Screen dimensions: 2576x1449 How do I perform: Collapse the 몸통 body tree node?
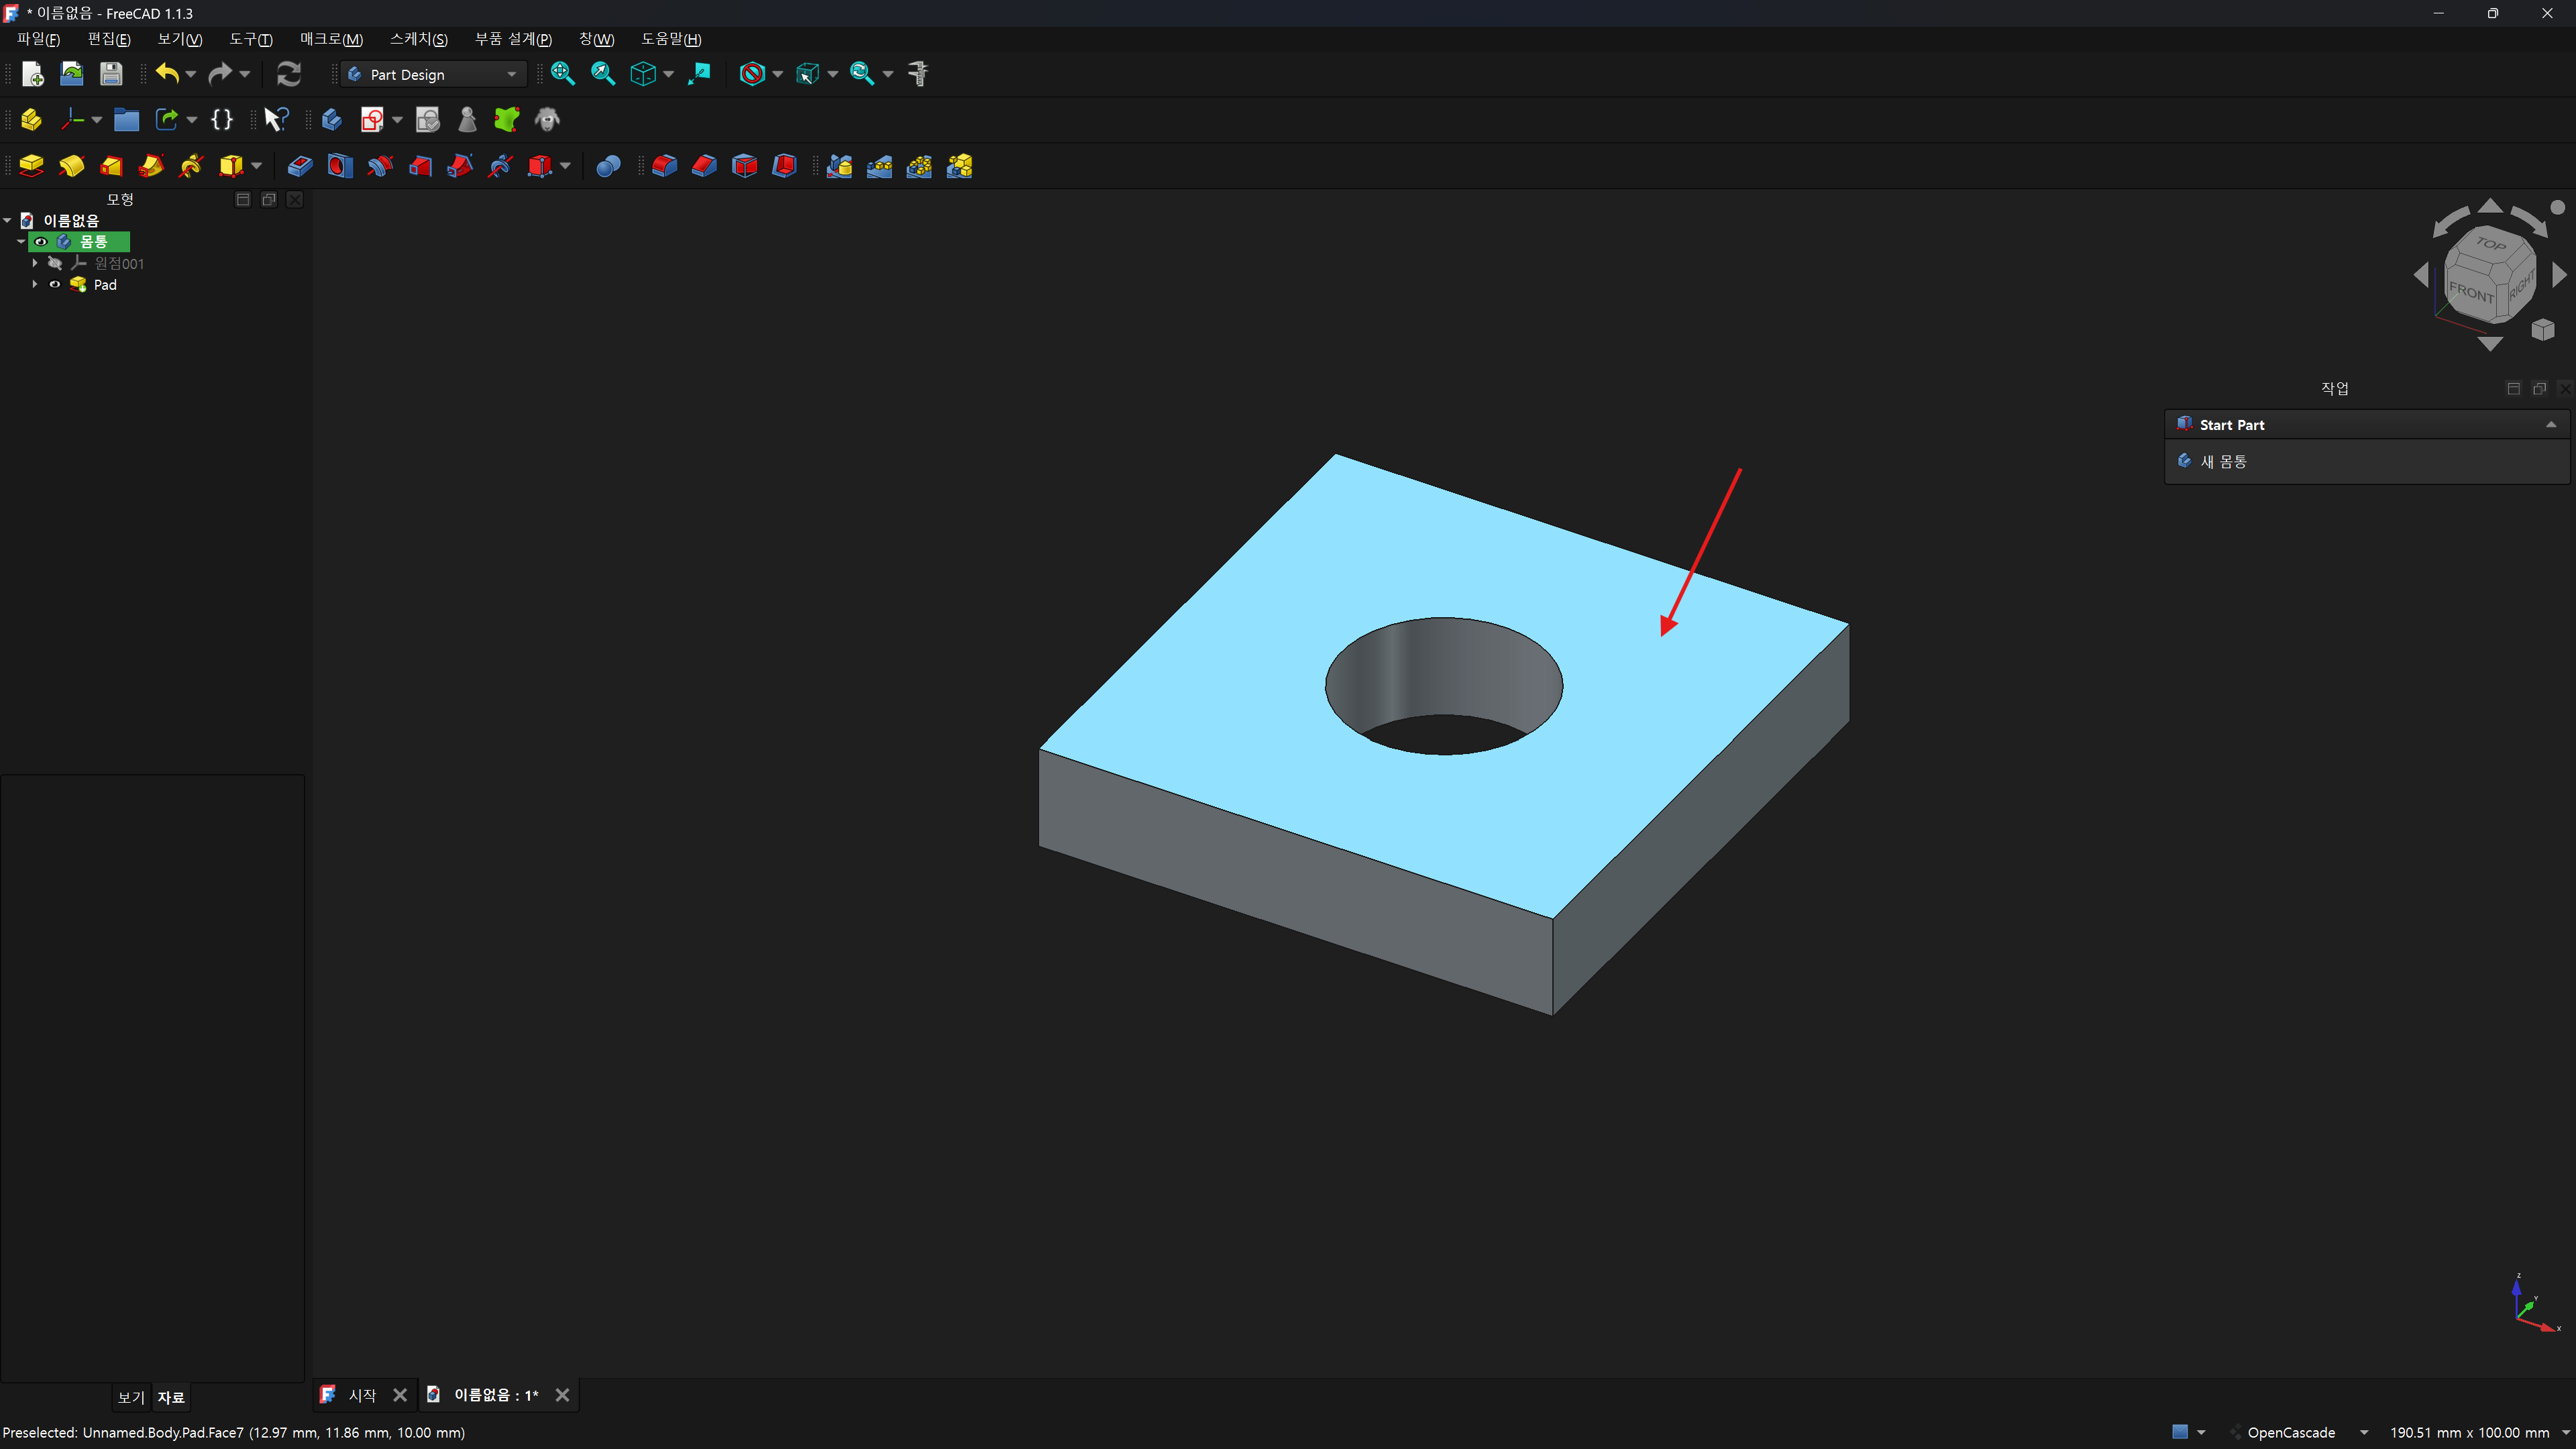21,242
